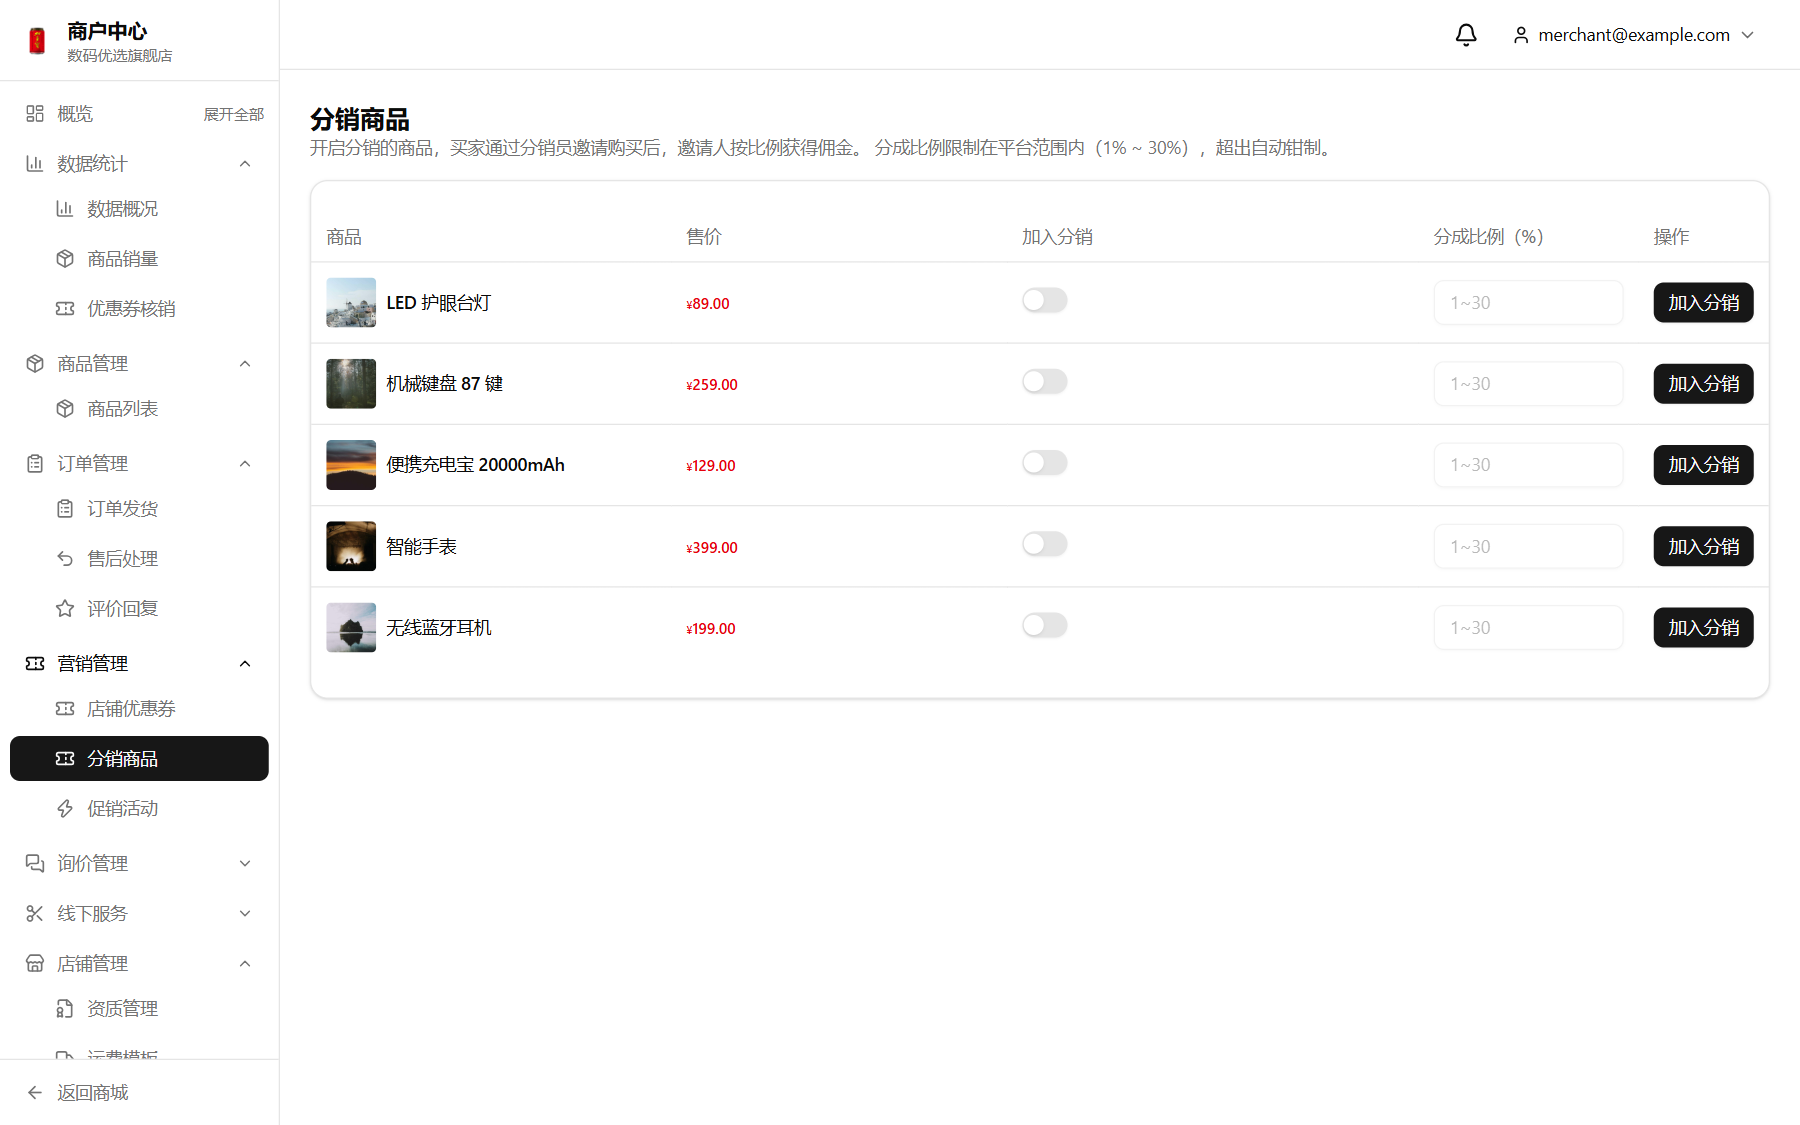Expand the 询价管理 section chevron

[x=245, y=864]
